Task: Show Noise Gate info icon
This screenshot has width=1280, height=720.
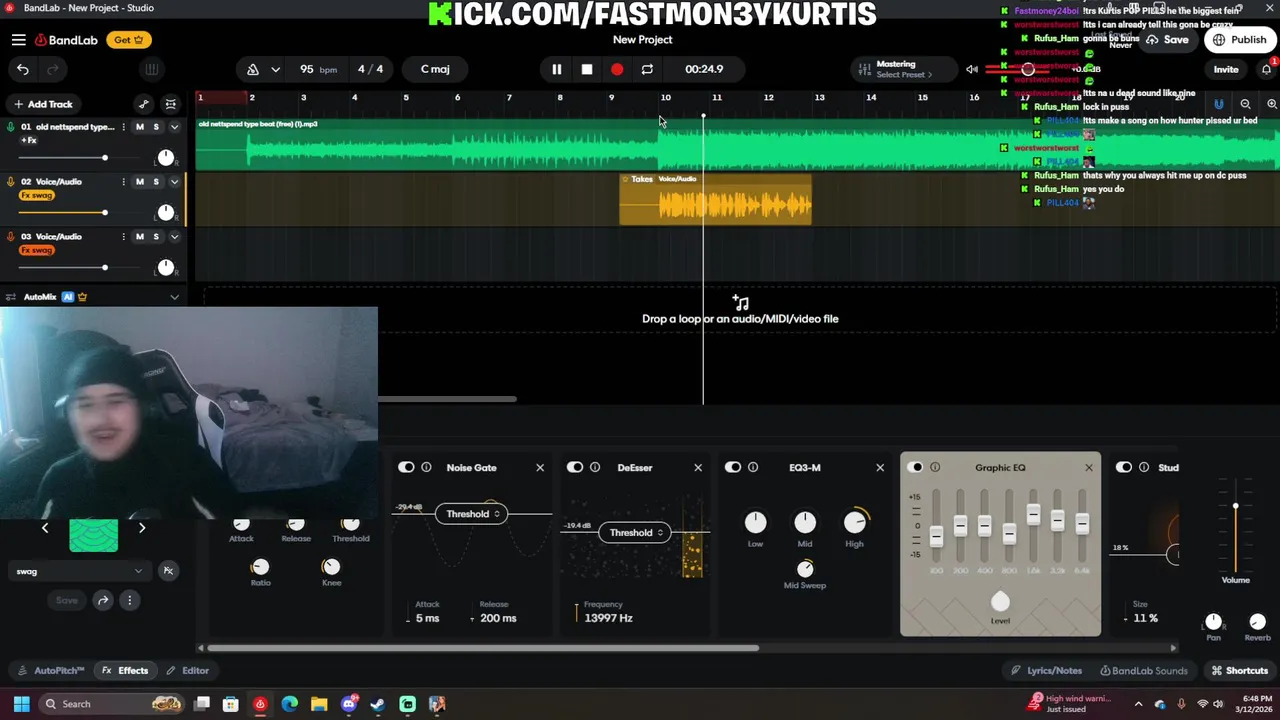Action: (x=426, y=467)
